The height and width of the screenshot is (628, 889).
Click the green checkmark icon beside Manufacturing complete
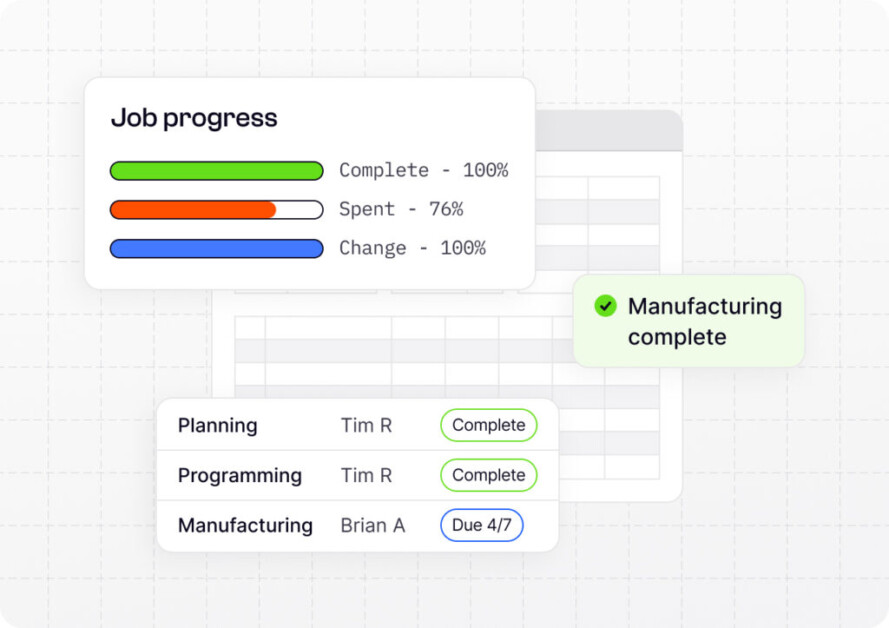coord(605,306)
